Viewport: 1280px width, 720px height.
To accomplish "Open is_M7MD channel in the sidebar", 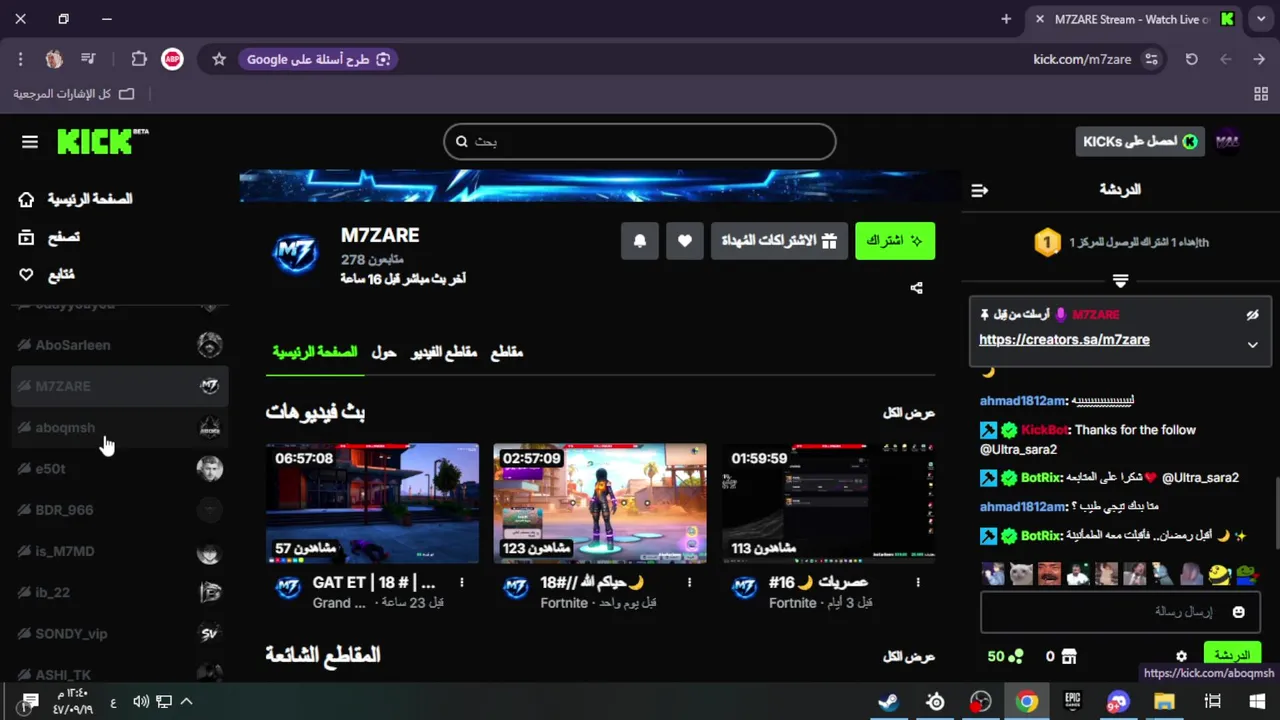I will [120, 551].
